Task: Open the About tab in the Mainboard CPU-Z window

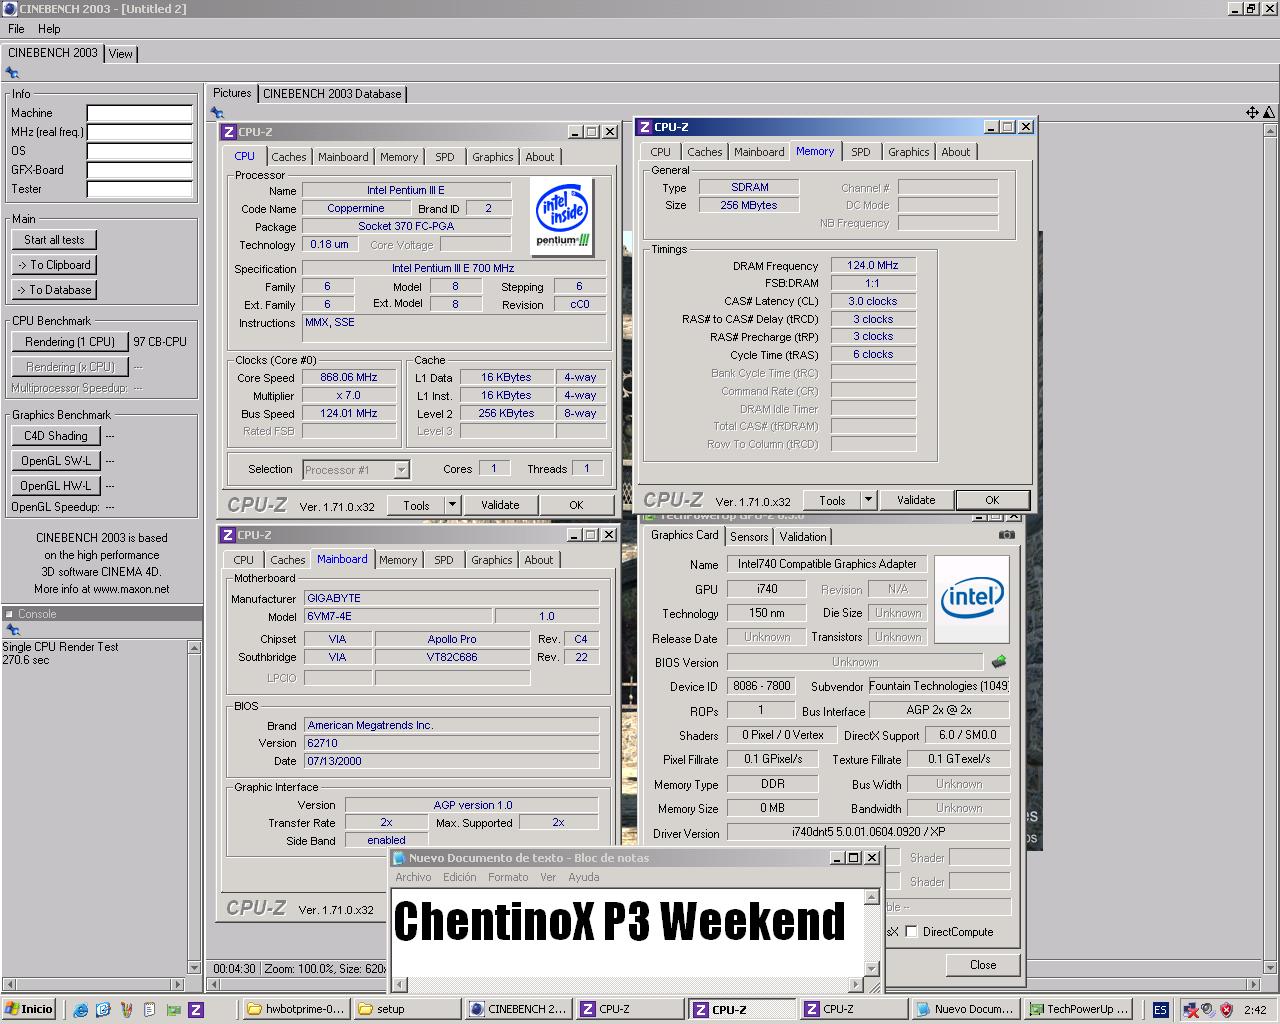Action: click(x=539, y=560)
